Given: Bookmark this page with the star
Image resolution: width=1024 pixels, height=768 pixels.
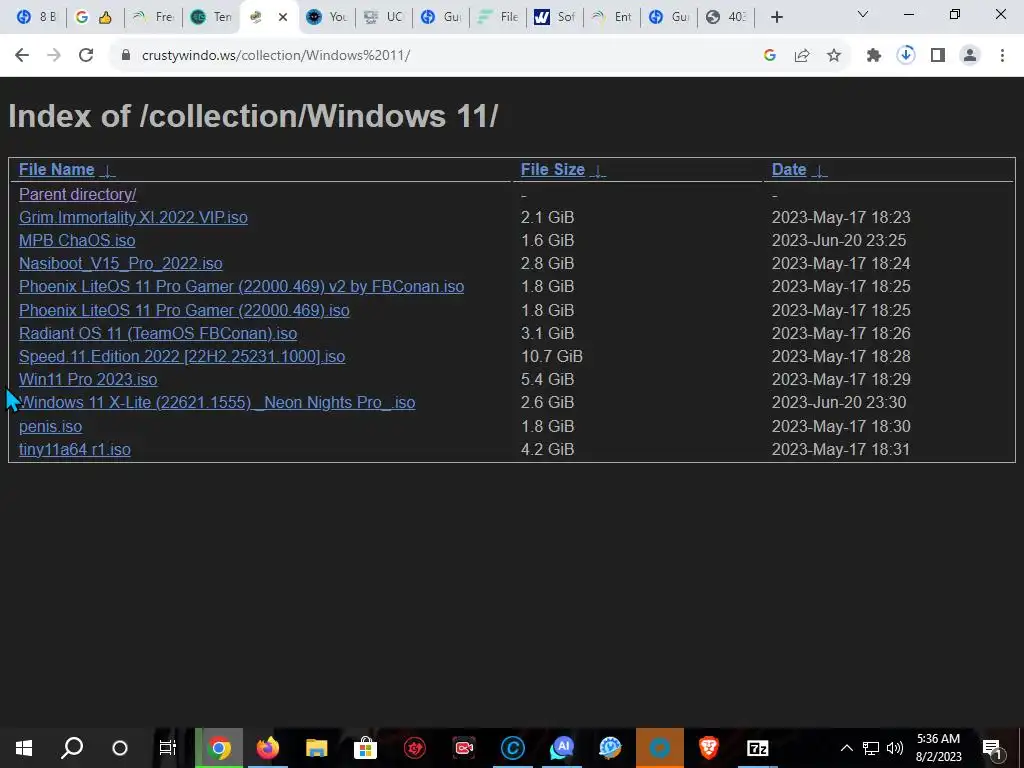Looking at the screenshot, I should click(x=834, y=56).
